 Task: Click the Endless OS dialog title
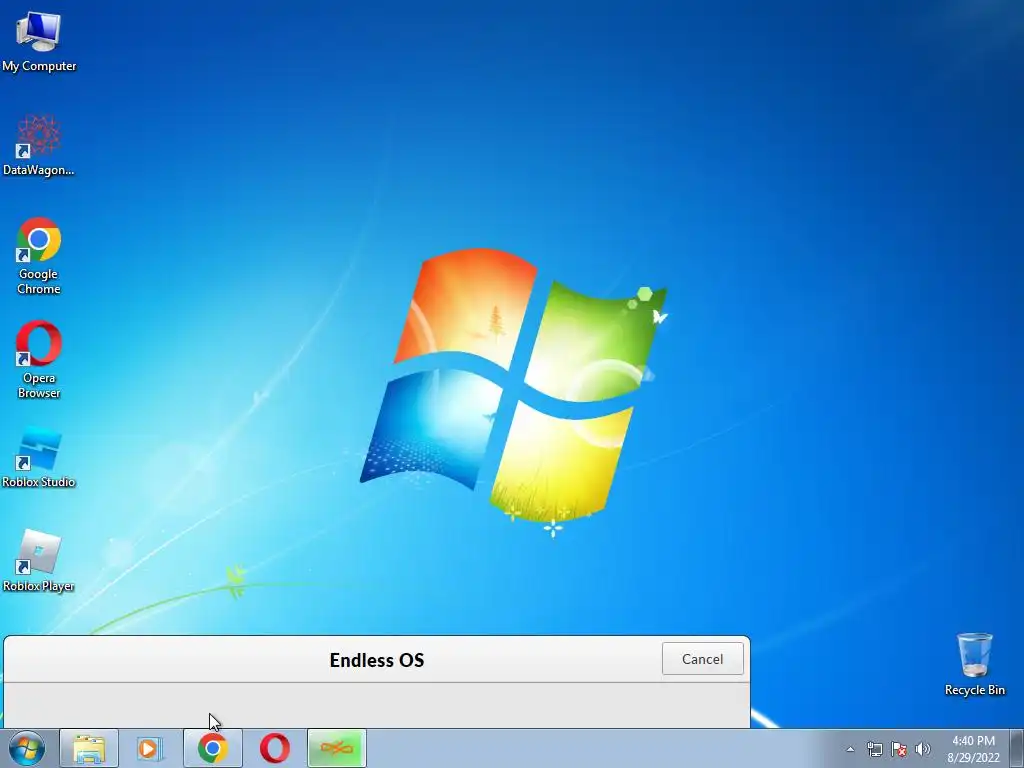pos(377,660)
